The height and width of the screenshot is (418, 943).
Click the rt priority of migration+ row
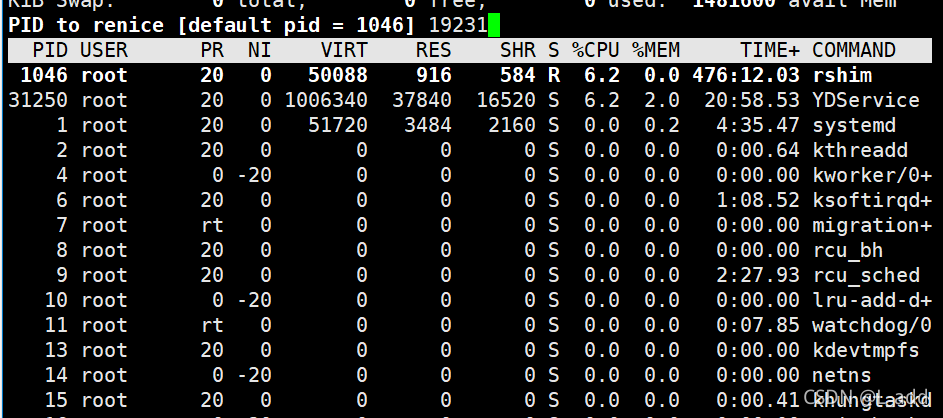(212, 226)
